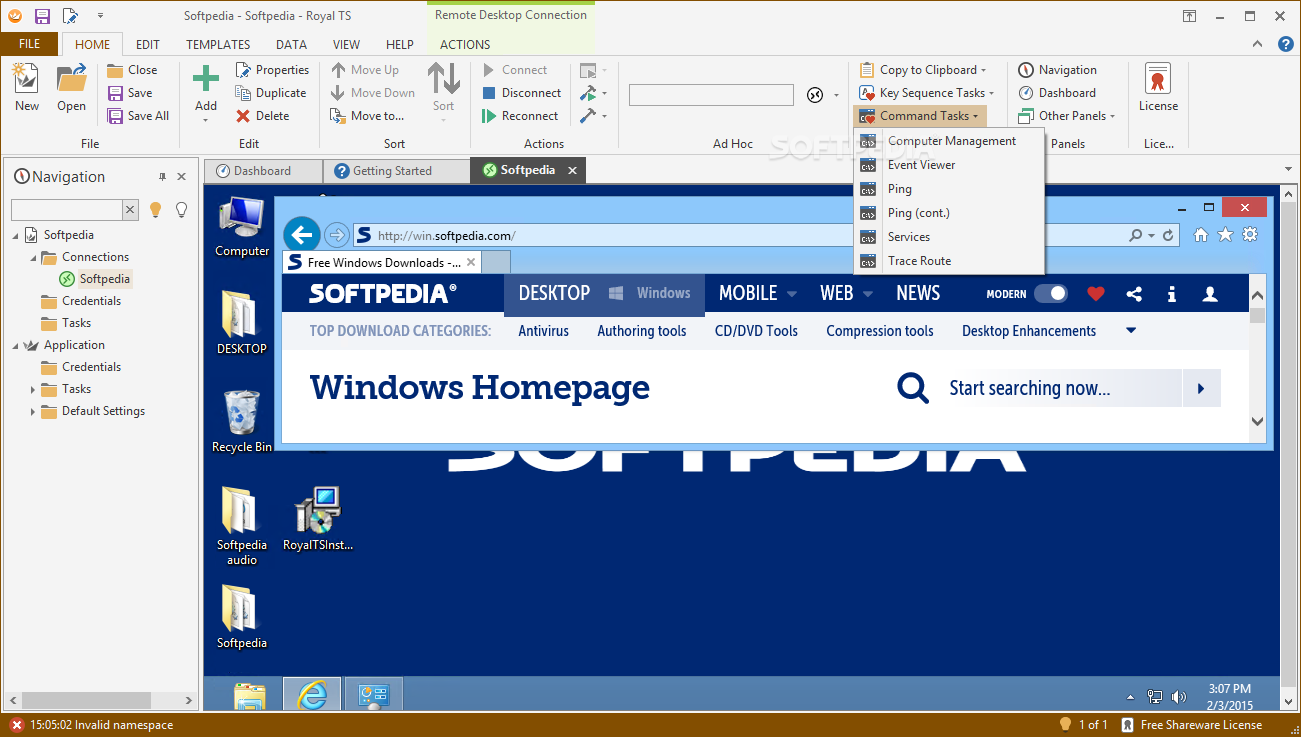Screen dimensions: 1301x737
Task: Open the Other Panels dropdown
Action: 1067,116
